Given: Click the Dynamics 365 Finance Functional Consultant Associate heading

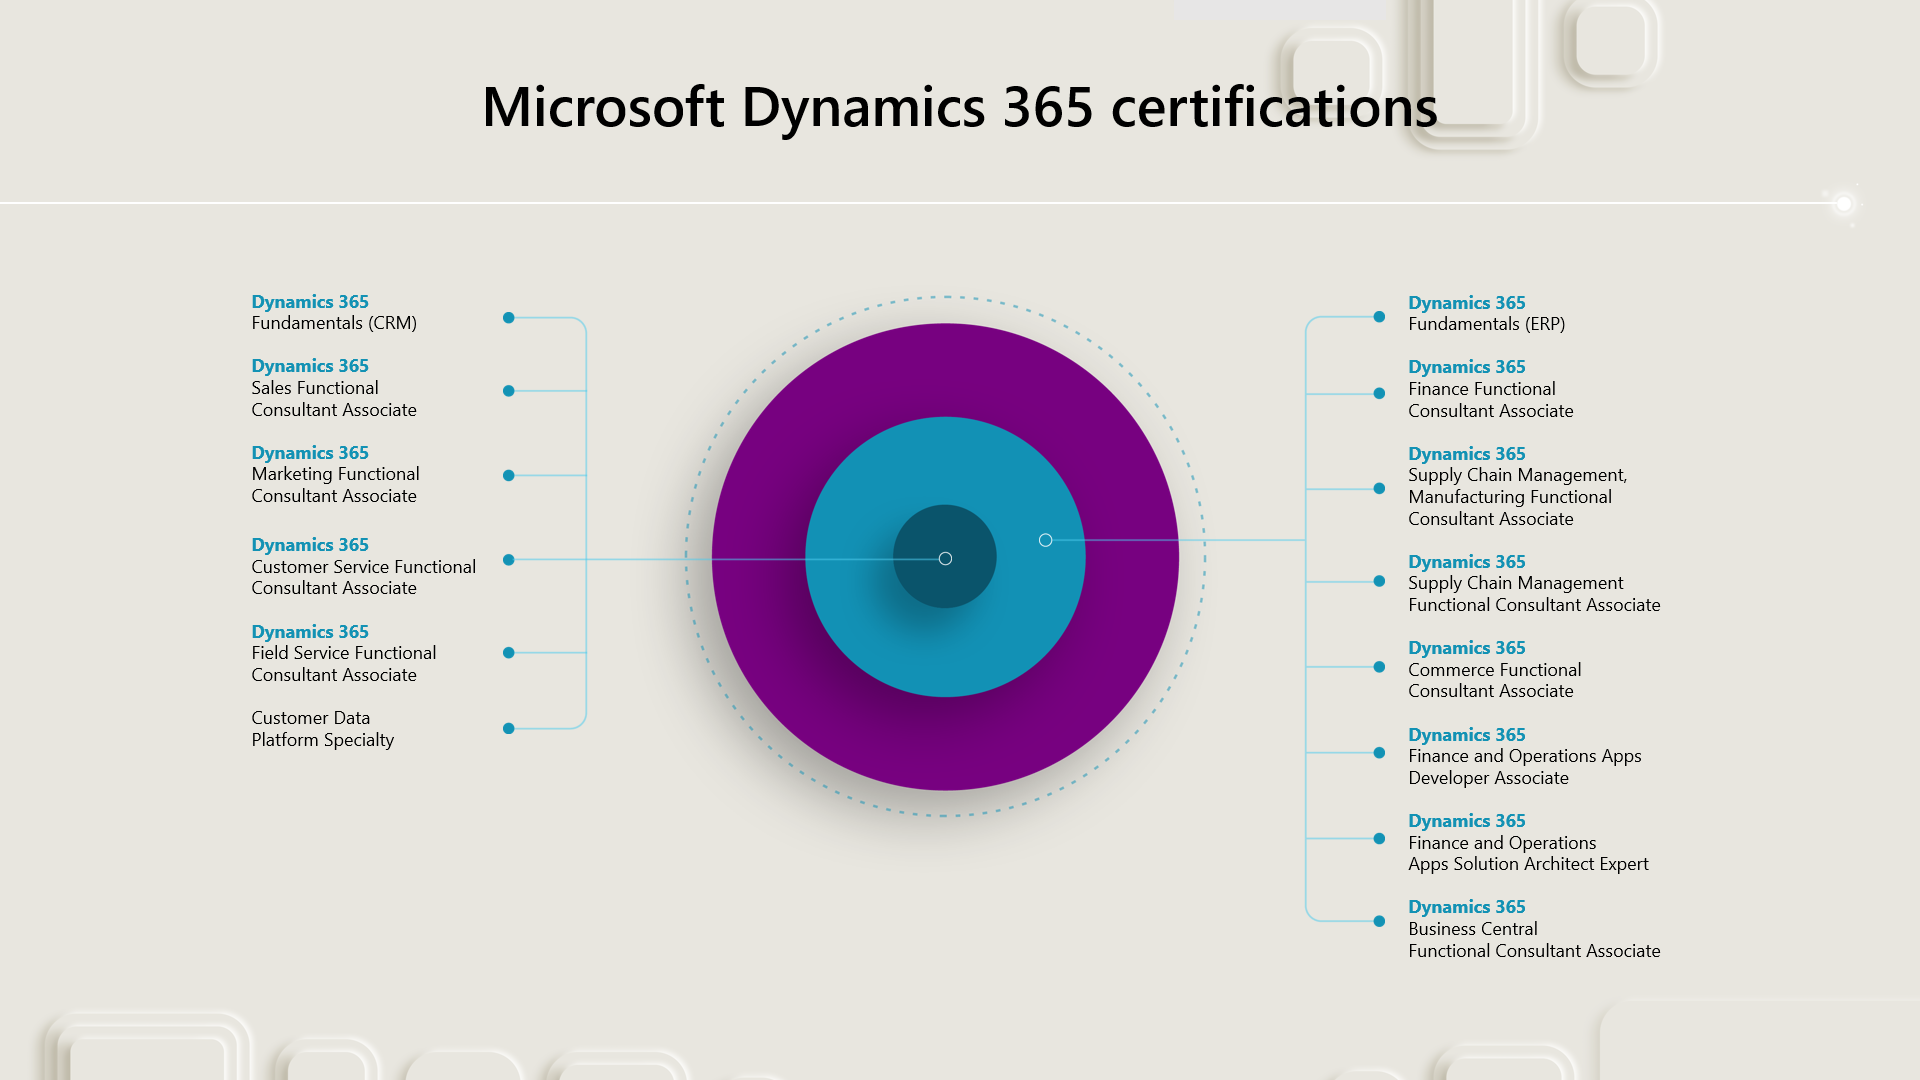Looking at the screenshot, I should click(x=1466, y=367).
